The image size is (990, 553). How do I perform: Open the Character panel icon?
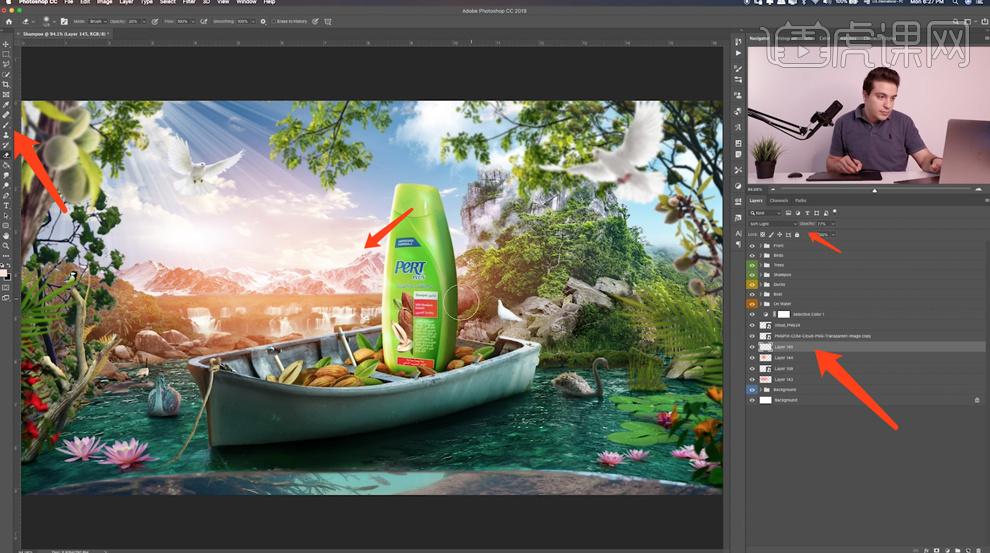[738, 234]
